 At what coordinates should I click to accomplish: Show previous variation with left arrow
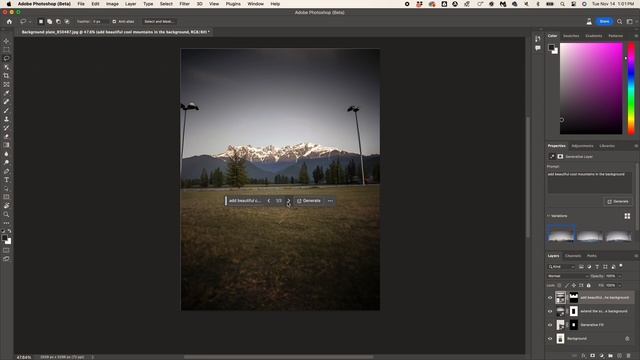pos(269,201)
